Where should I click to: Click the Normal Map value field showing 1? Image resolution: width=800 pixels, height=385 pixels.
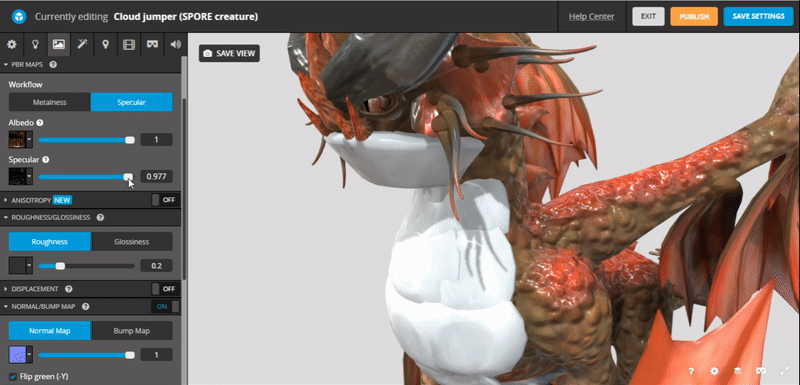[156, 354]
